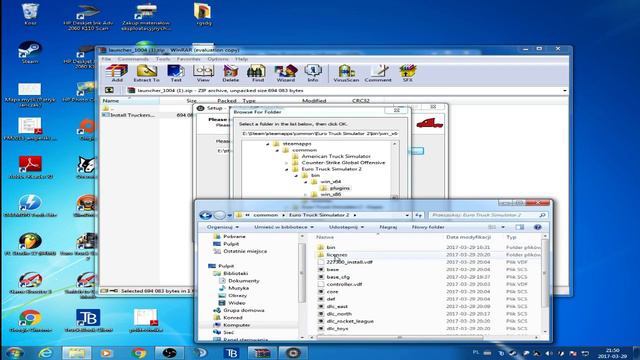Click the folder path field in Browse For Folder
The width and height of the screenshot is (640, 360).
click(319, 133)
